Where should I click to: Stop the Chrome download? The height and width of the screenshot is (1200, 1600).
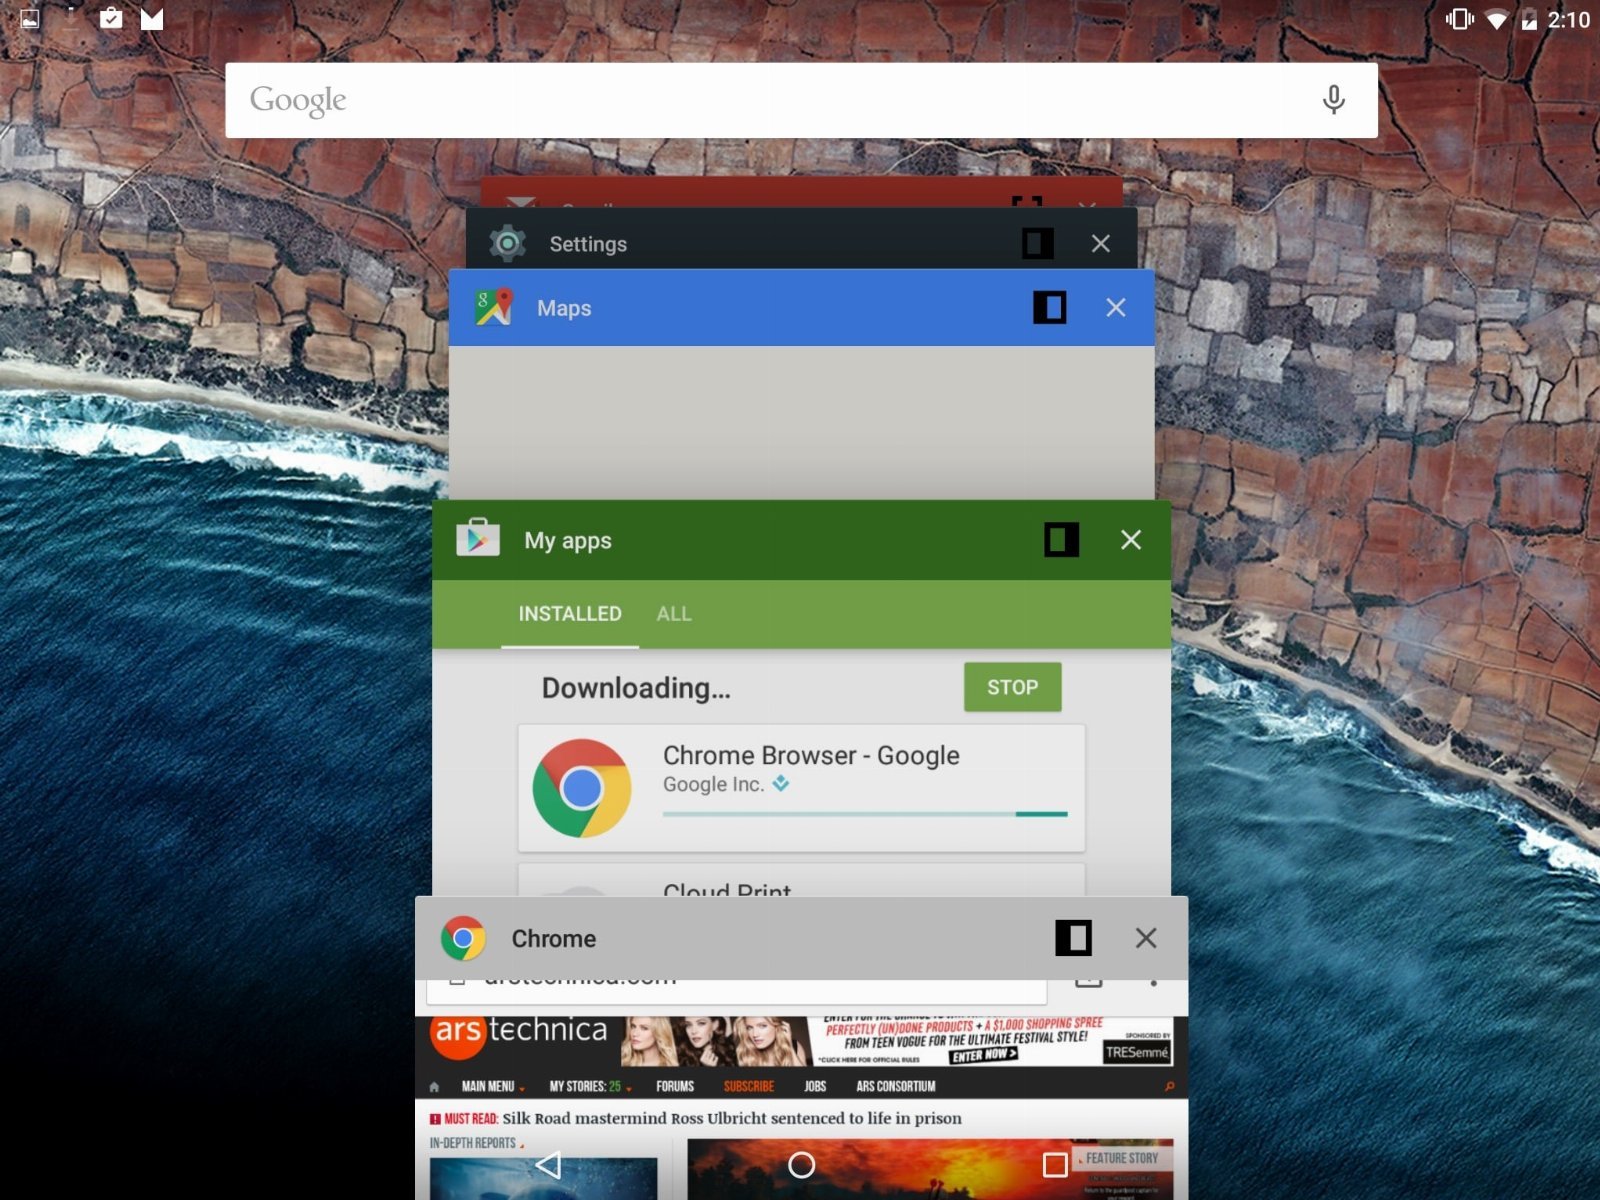point(1012,687)
